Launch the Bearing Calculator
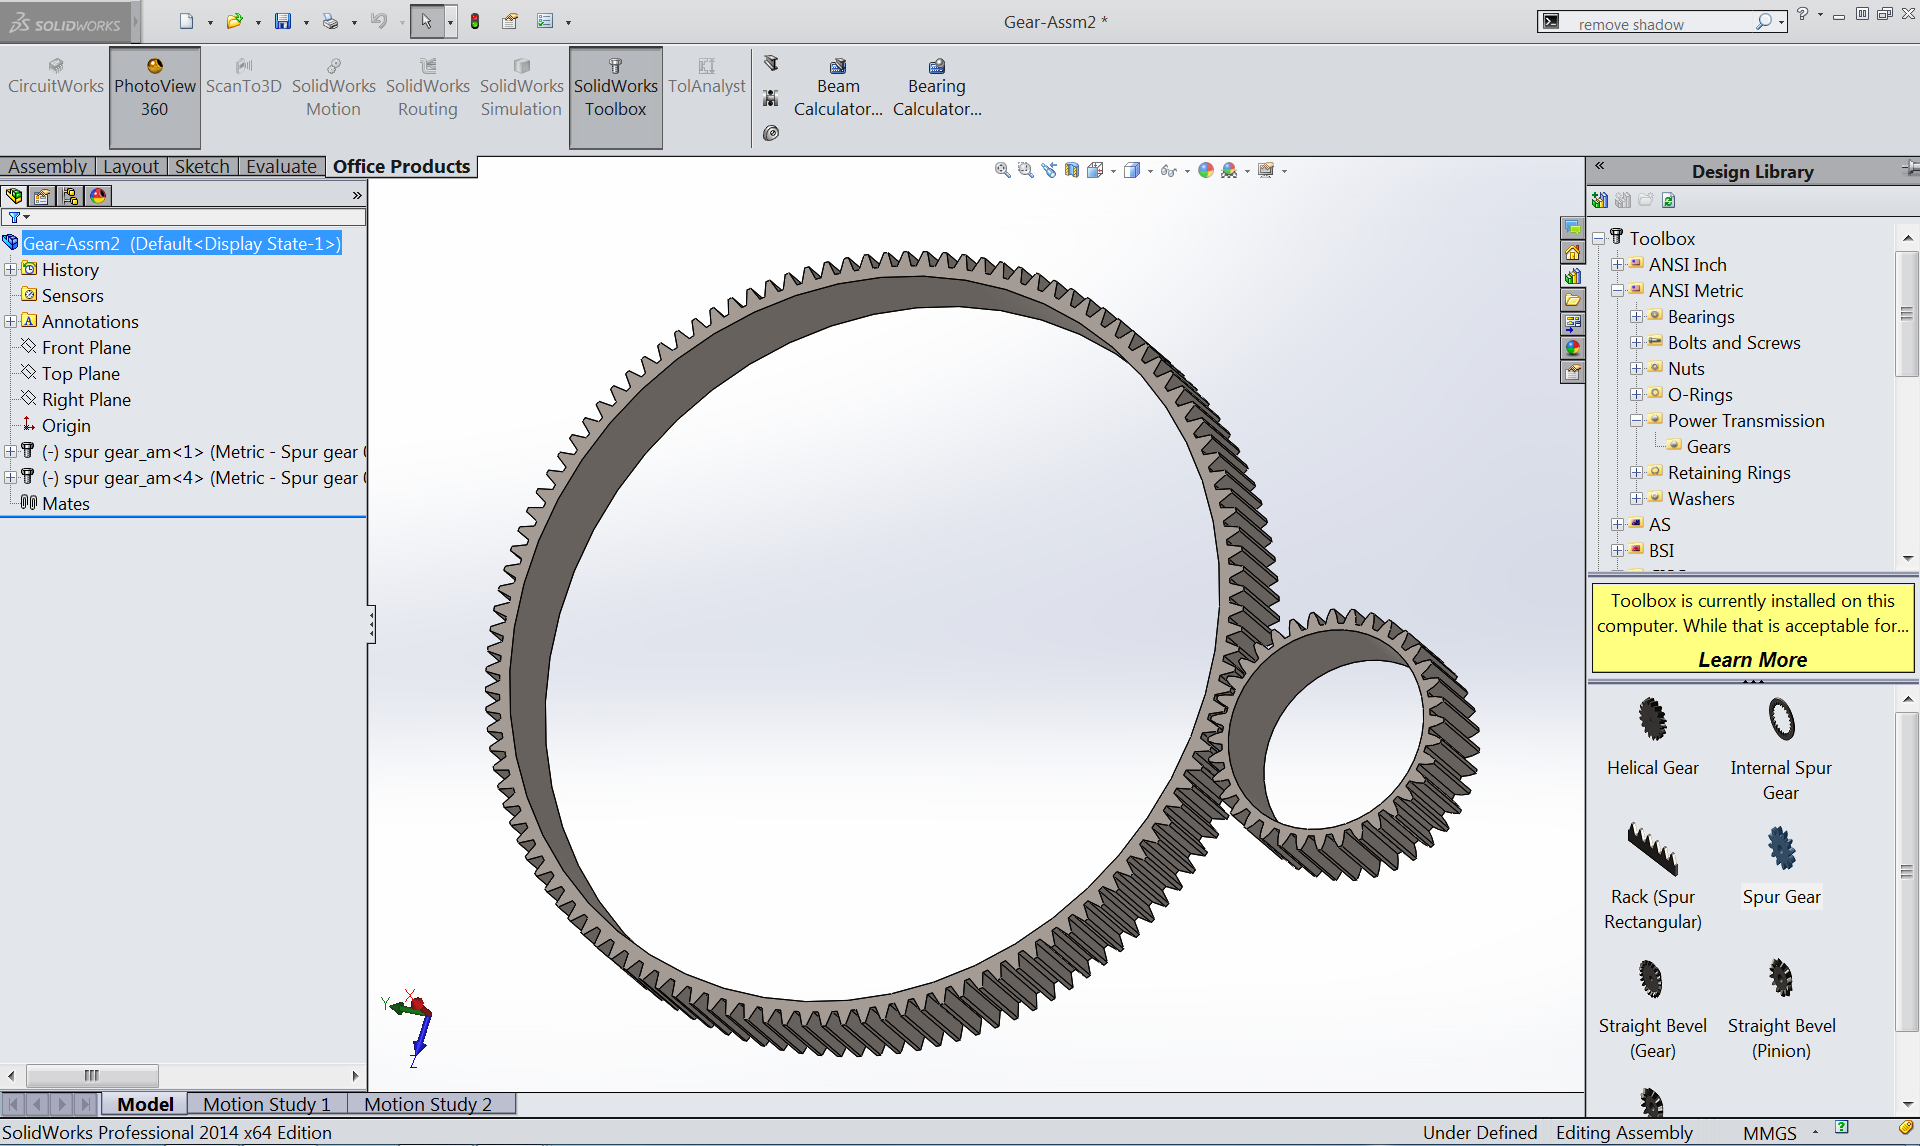 click(x=936, y=85)
